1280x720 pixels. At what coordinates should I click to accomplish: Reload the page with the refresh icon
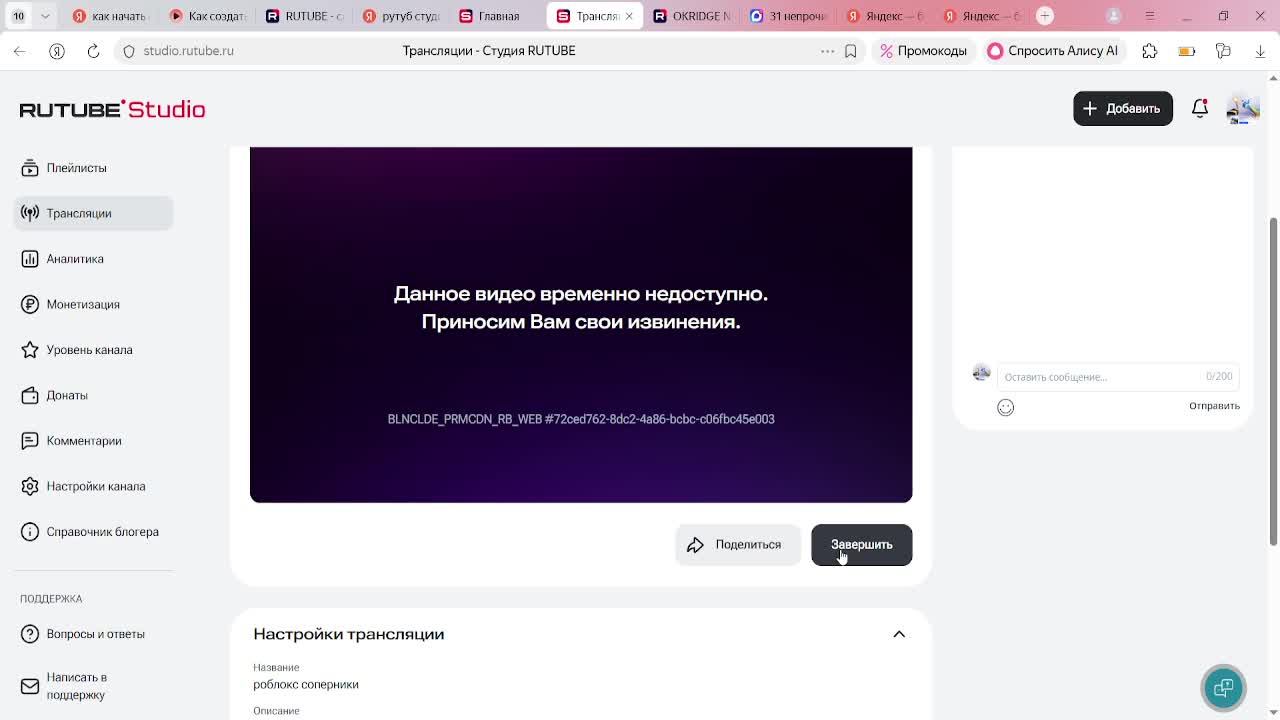pos(93,51)
